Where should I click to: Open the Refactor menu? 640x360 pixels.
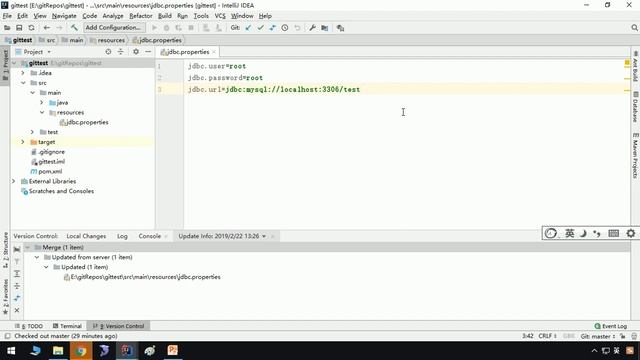[x=140, y=16]
